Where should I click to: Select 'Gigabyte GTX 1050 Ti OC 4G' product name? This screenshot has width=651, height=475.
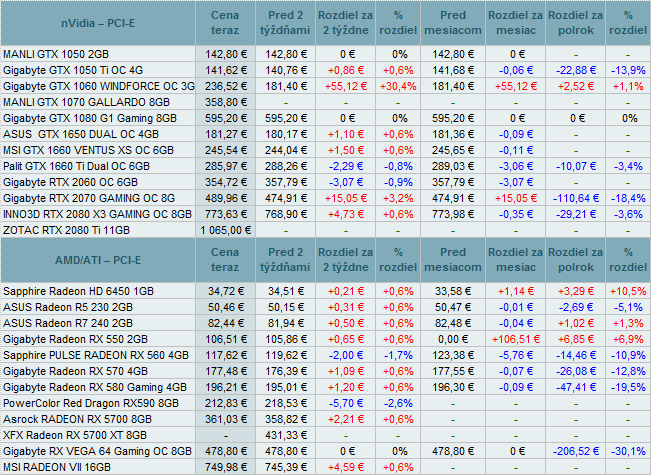coord(73,70)
